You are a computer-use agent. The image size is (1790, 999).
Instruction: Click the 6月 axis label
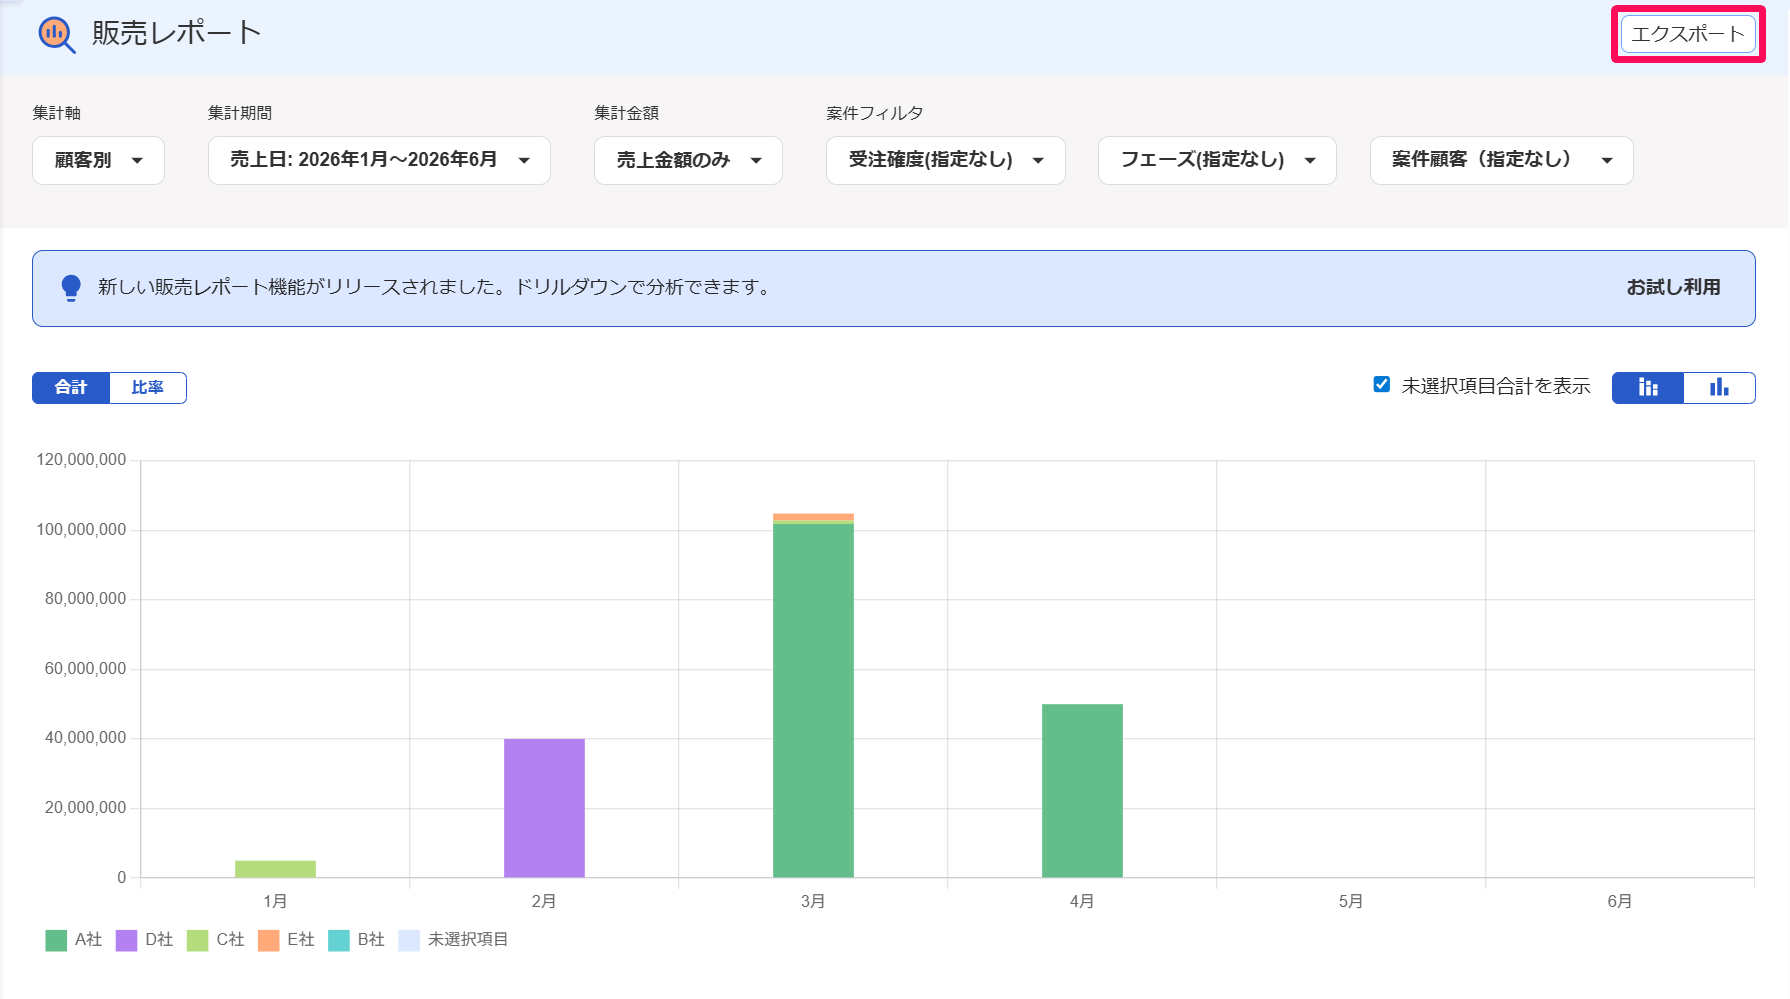pyautogui.click(x=1620, y=901)
